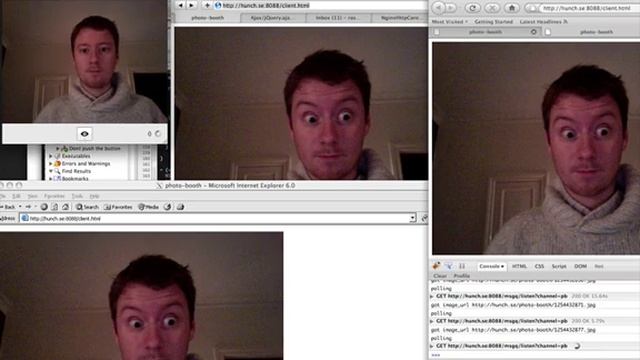Open the Firefox Home page button

pyautogui.click(x=512, y=8)
